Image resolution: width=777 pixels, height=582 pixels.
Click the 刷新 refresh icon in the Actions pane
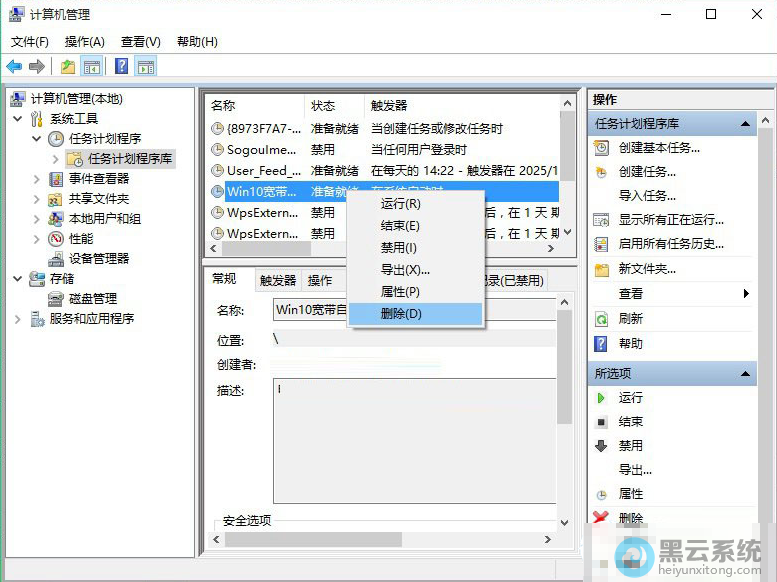601,319
